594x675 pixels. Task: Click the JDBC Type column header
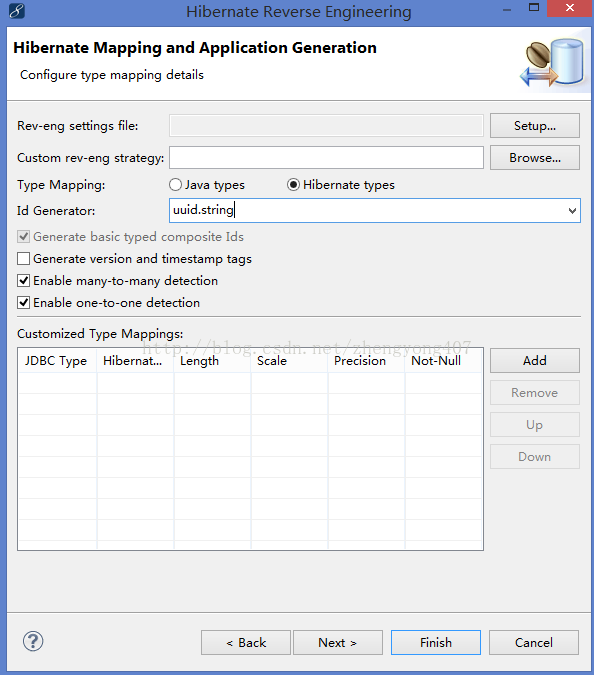click(58, 361)
